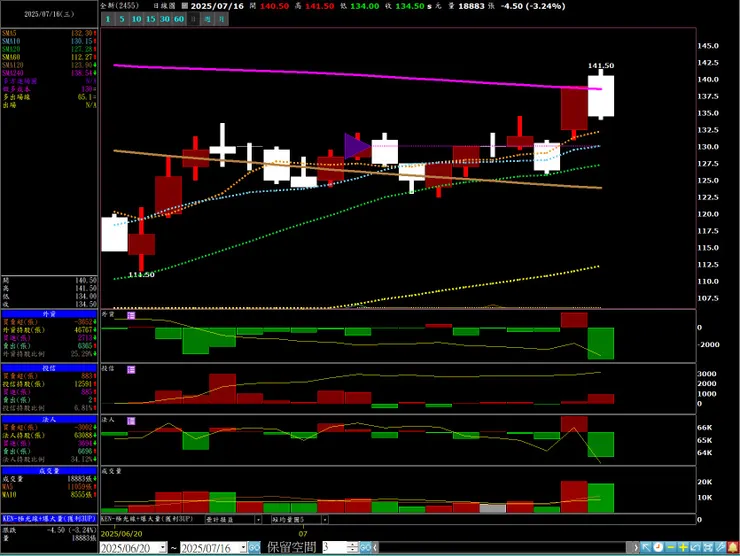740x556 pixels.
Task: Zoom in with the plus icon
Action: pos(683,547)
